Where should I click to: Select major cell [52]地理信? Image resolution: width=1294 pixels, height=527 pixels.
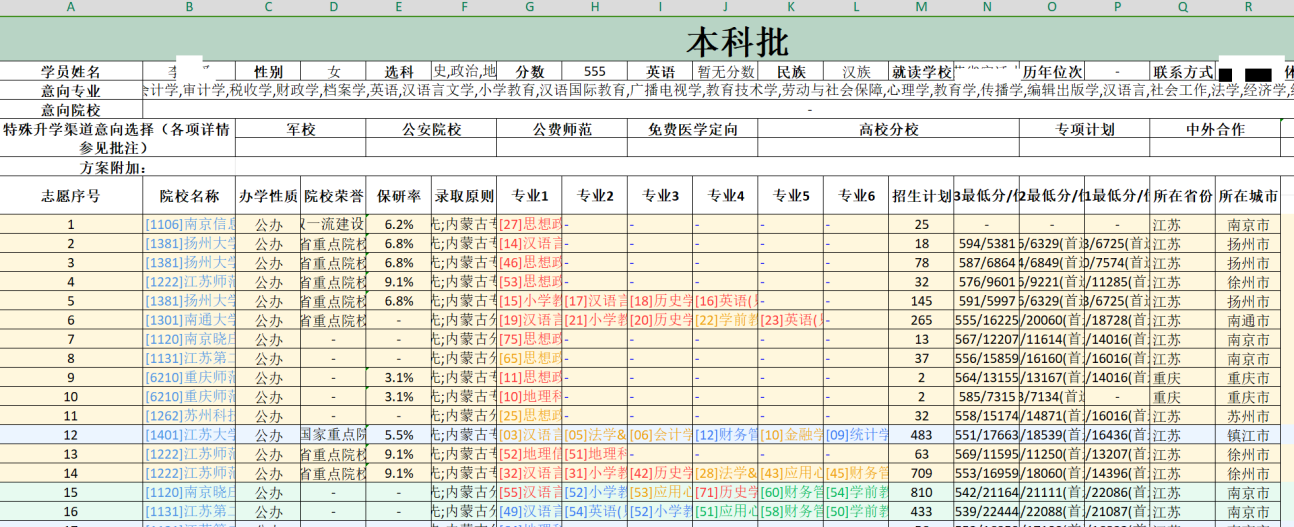click(x=531, y=454)
